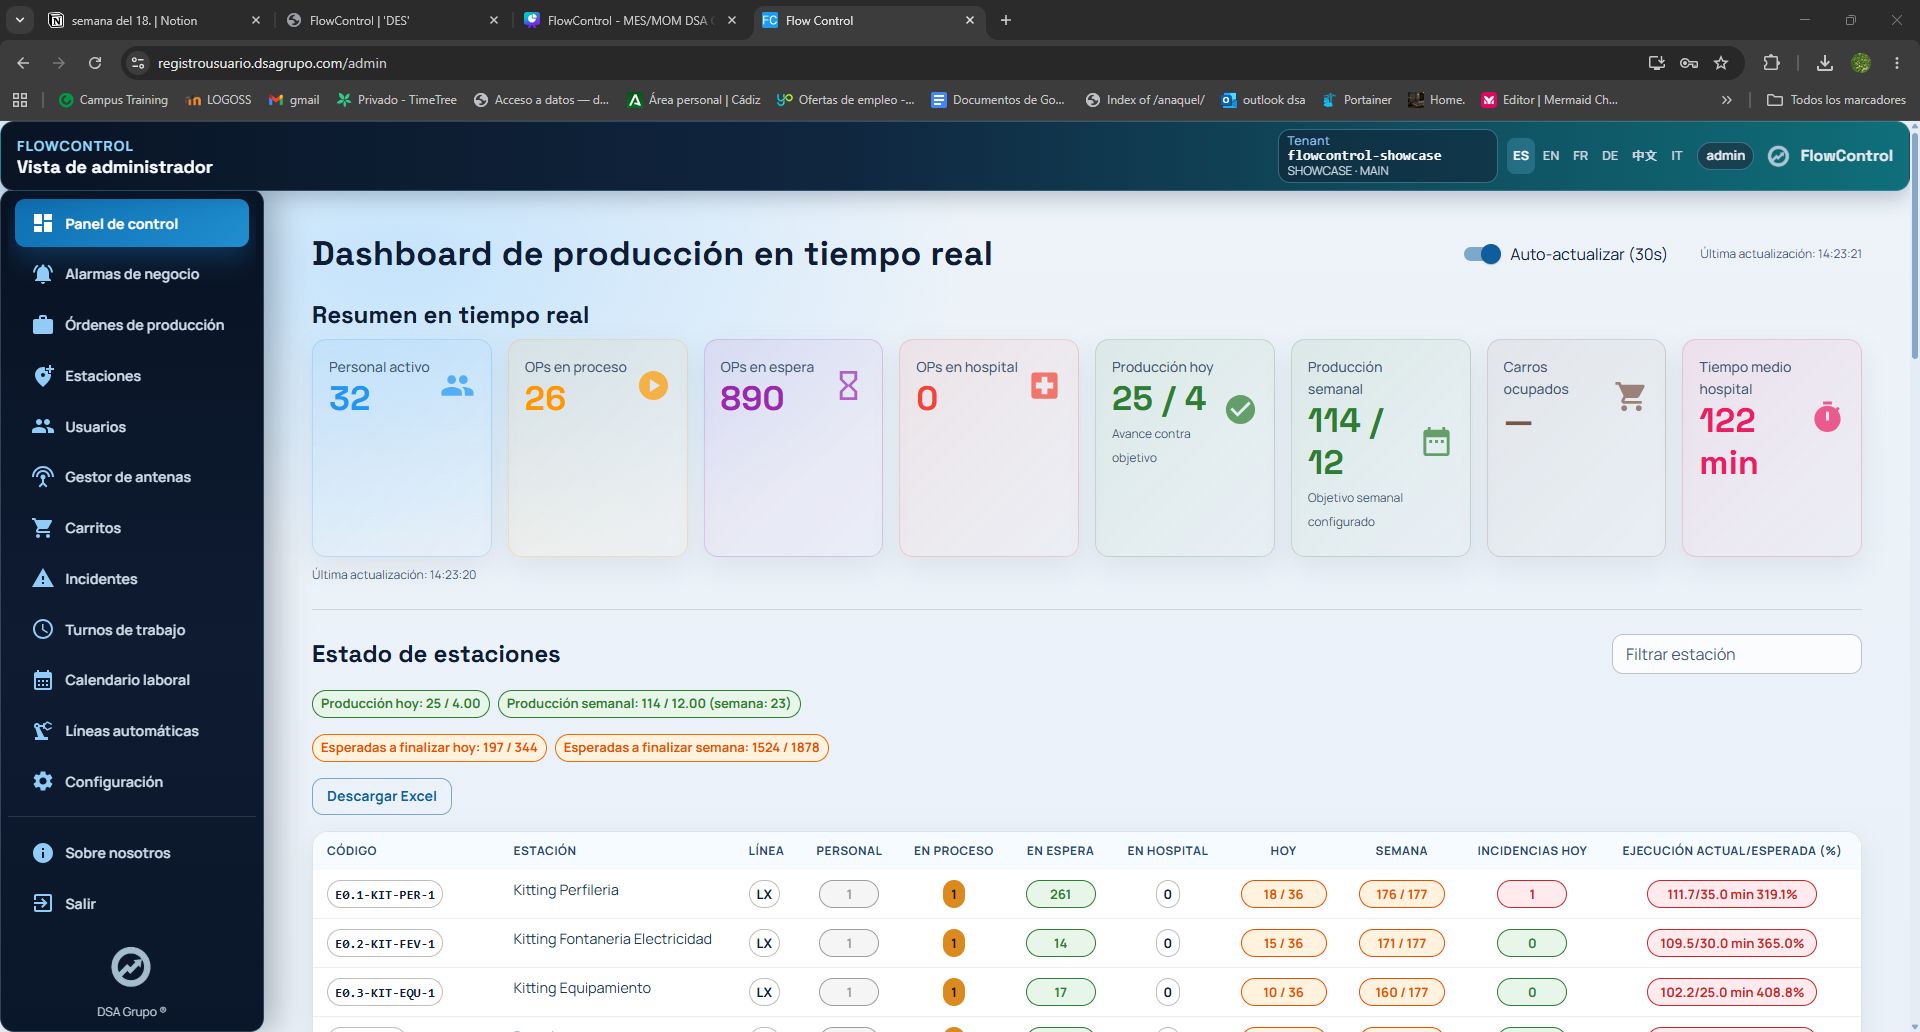Image resolution: width=1920 pixels, height=1032 pixels.
Task: Switch to the FlowControl | 'DES' browser tab
Action: click(x=393, y=20)
